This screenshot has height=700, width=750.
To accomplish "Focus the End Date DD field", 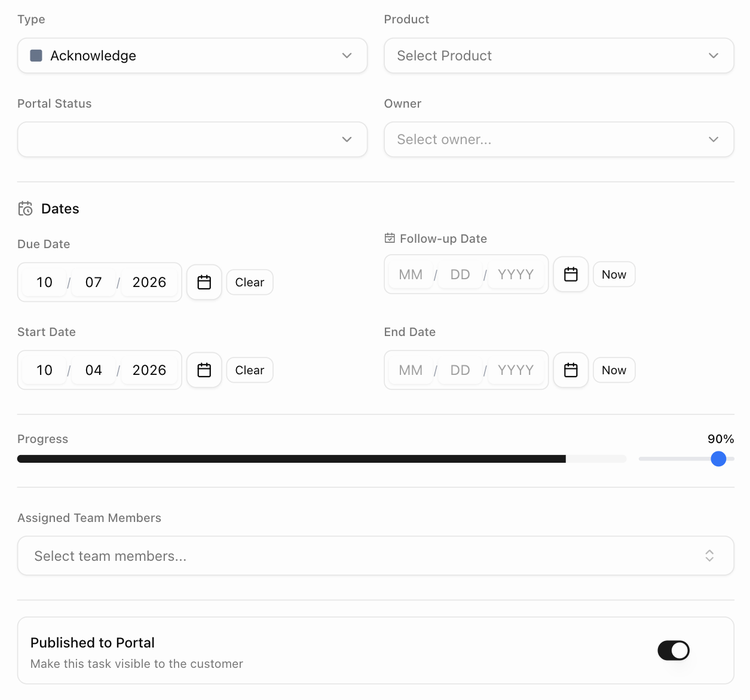I will [460, 370].
